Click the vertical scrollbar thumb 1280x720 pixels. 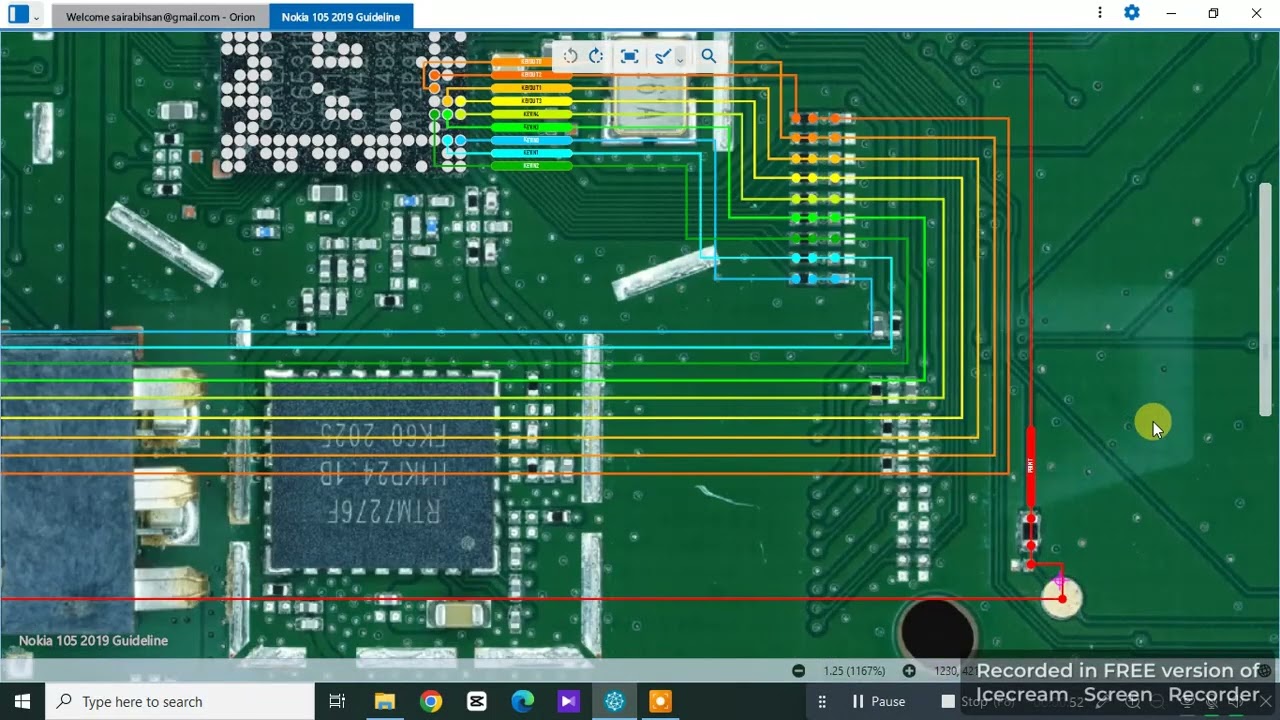(x=1265, y=300)
